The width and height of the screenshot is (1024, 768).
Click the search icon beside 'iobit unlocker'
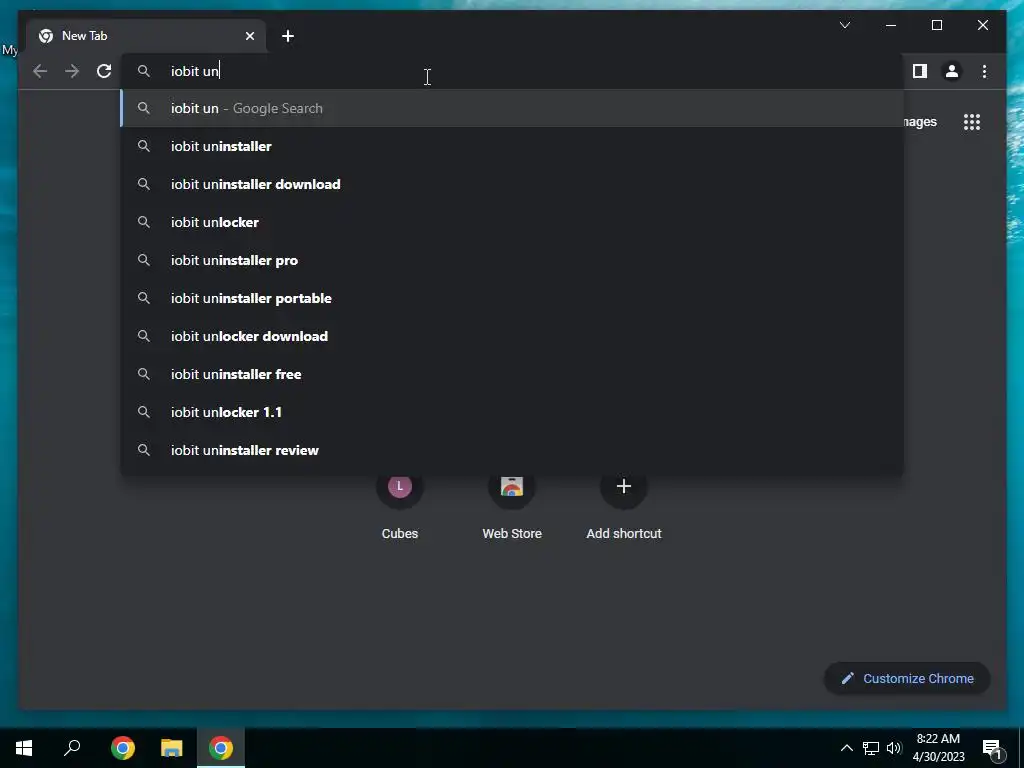pos(144,222)
